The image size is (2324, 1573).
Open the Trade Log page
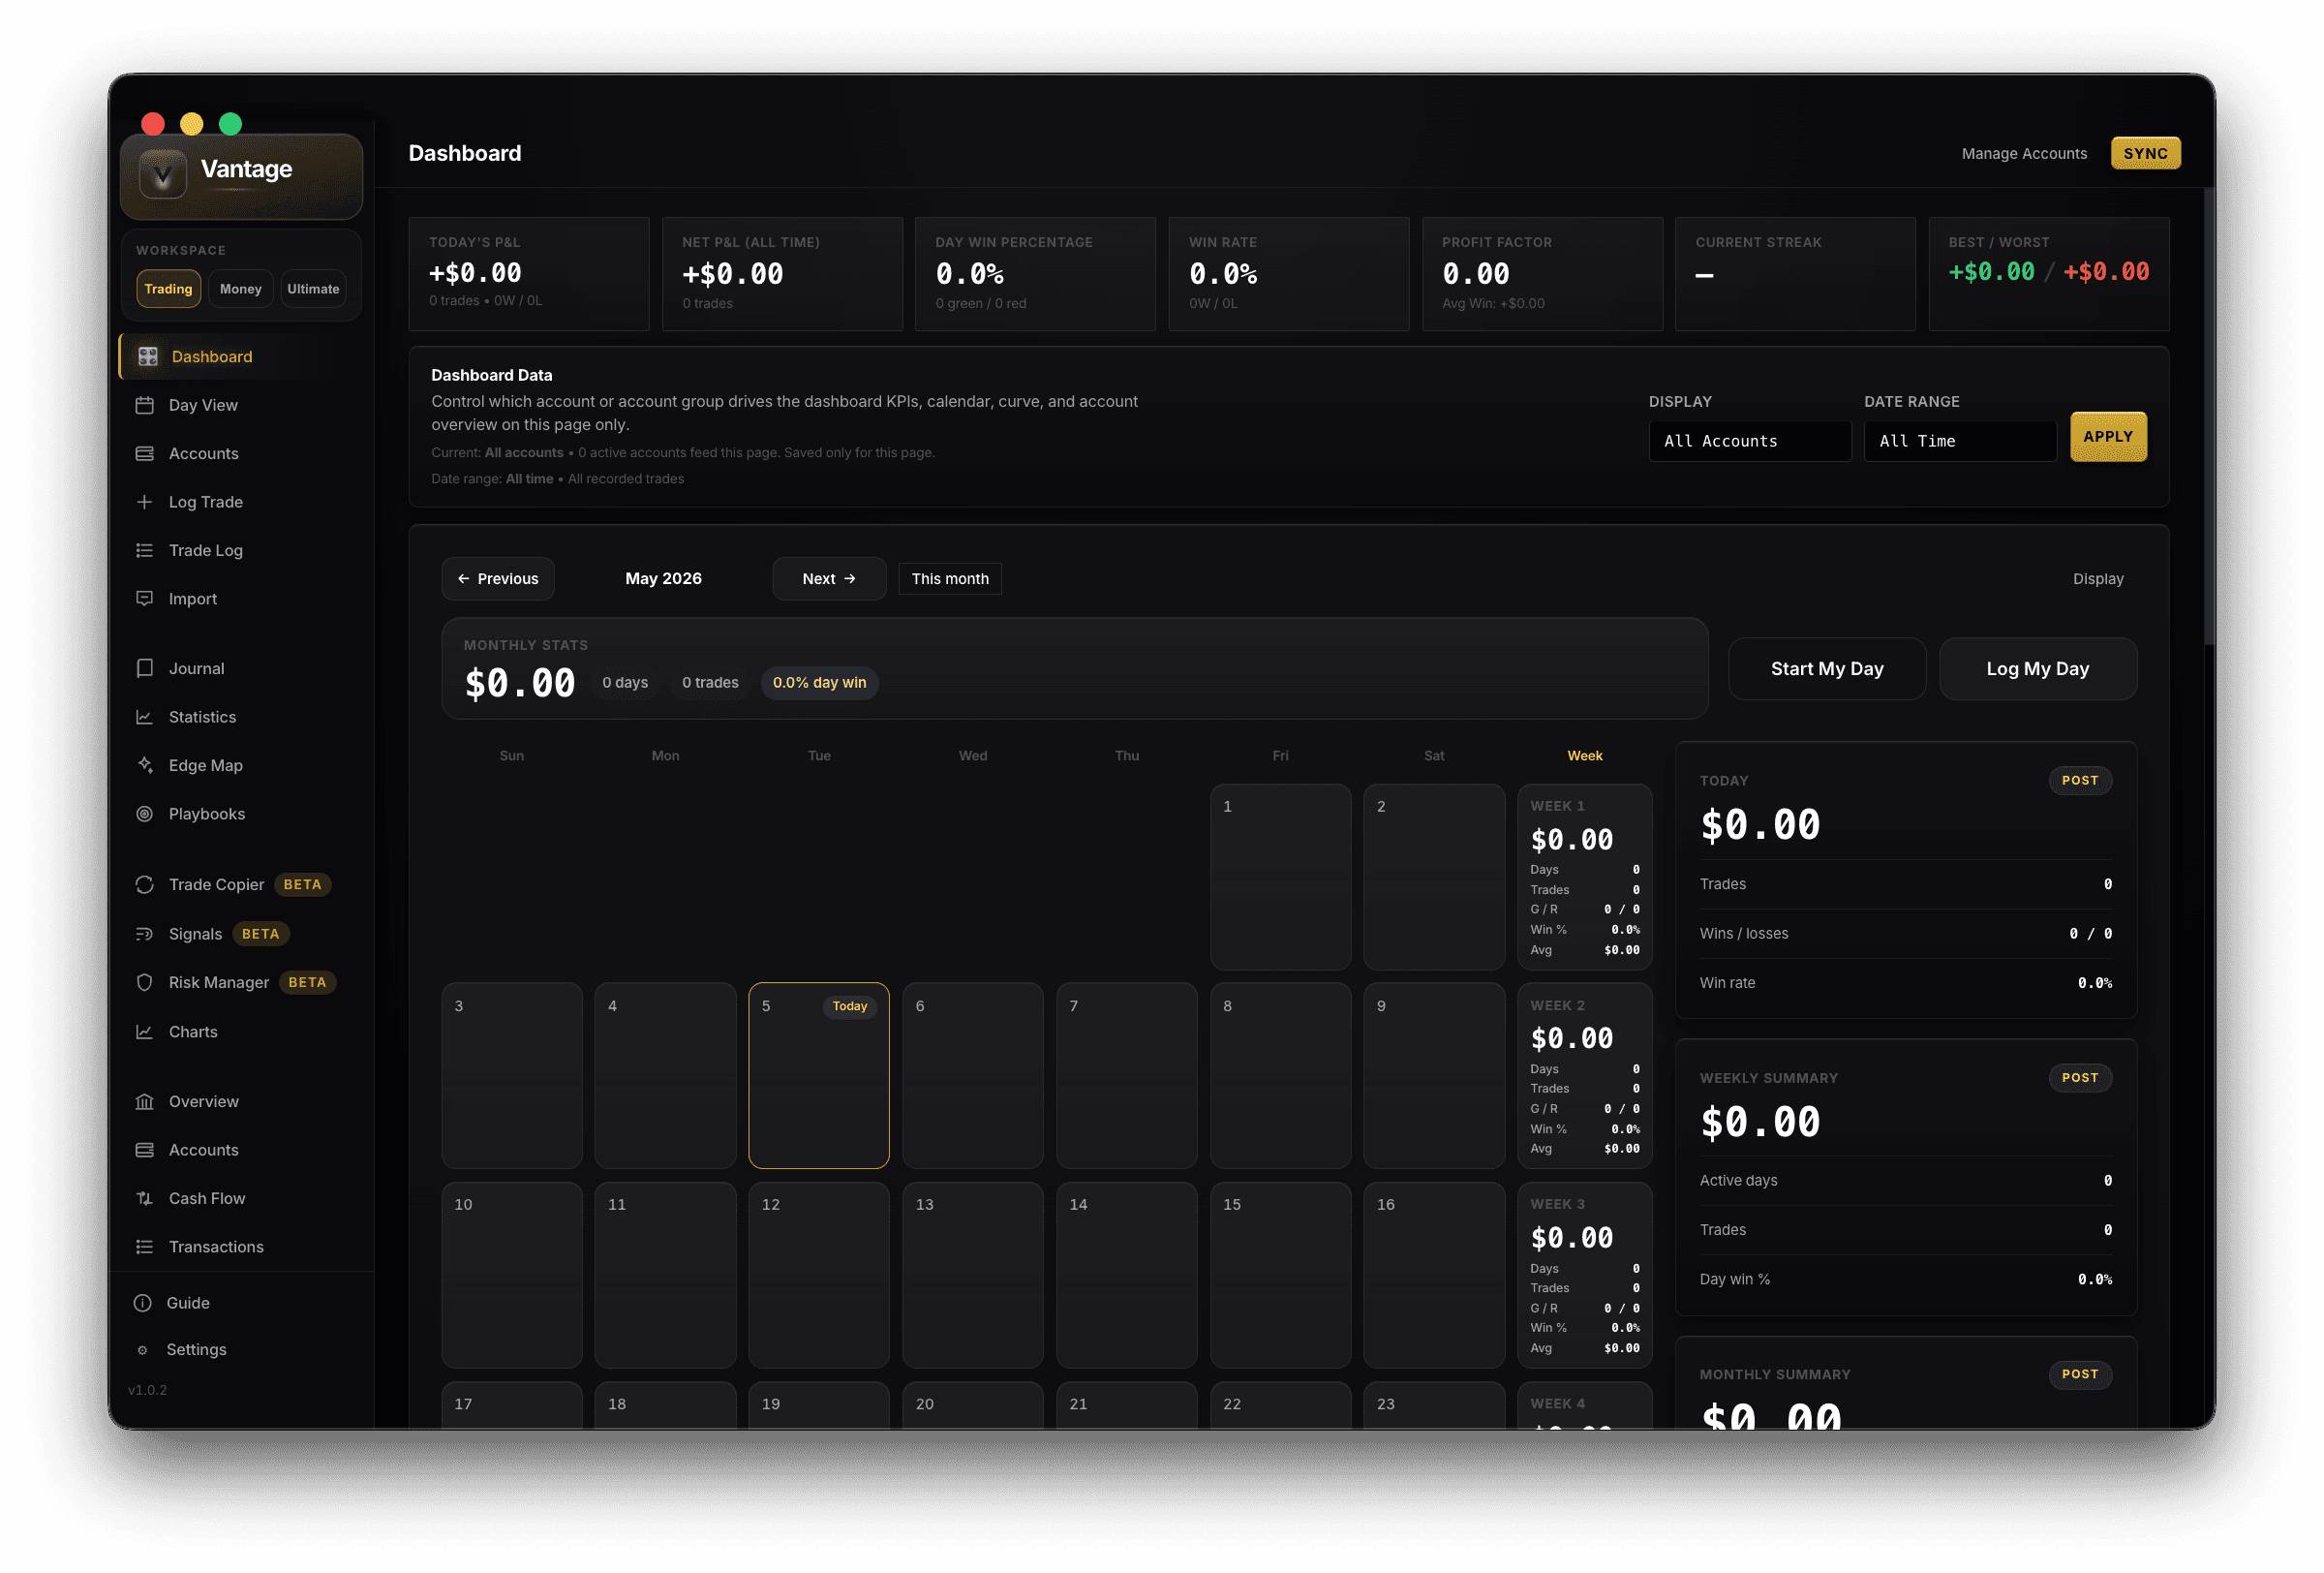240,551
